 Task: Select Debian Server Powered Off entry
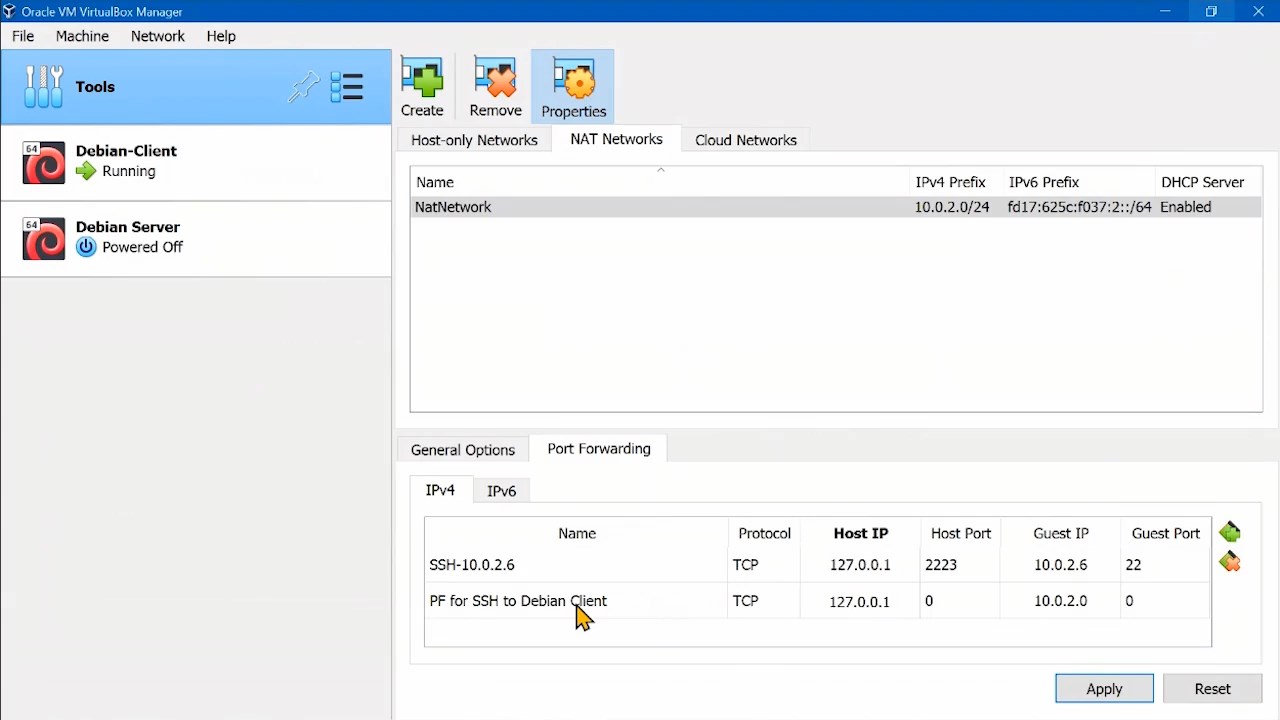pyautogui.click(x=196, y=238)
